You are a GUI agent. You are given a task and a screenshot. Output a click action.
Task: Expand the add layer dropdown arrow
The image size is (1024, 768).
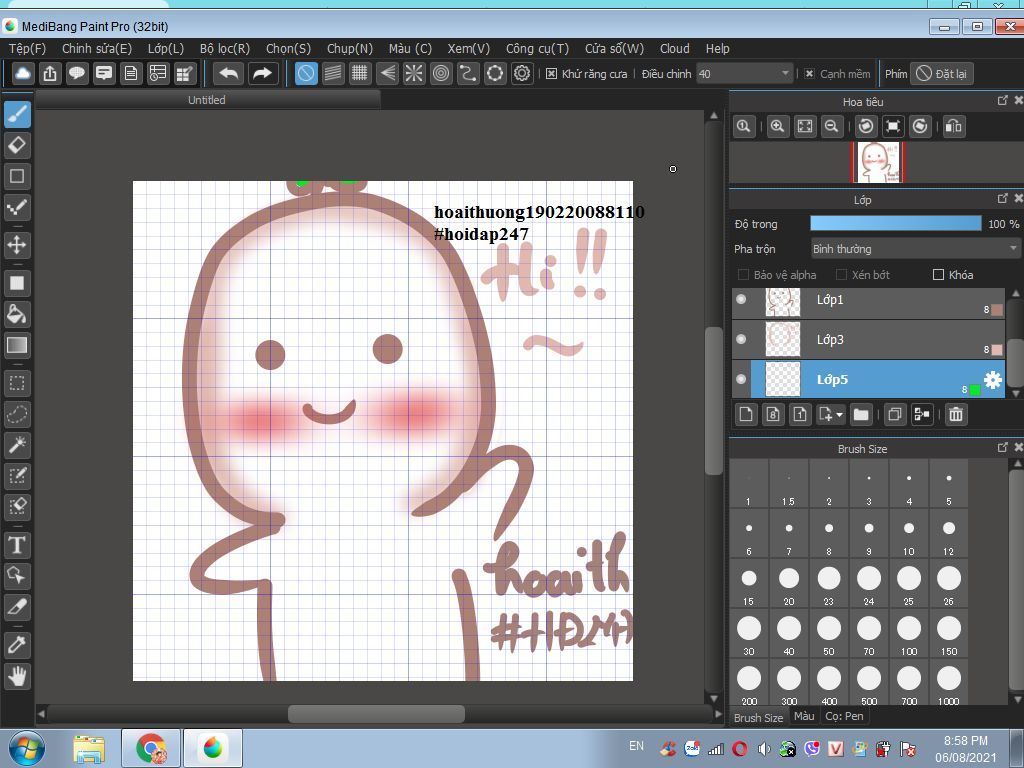click(x=839, y=414)
